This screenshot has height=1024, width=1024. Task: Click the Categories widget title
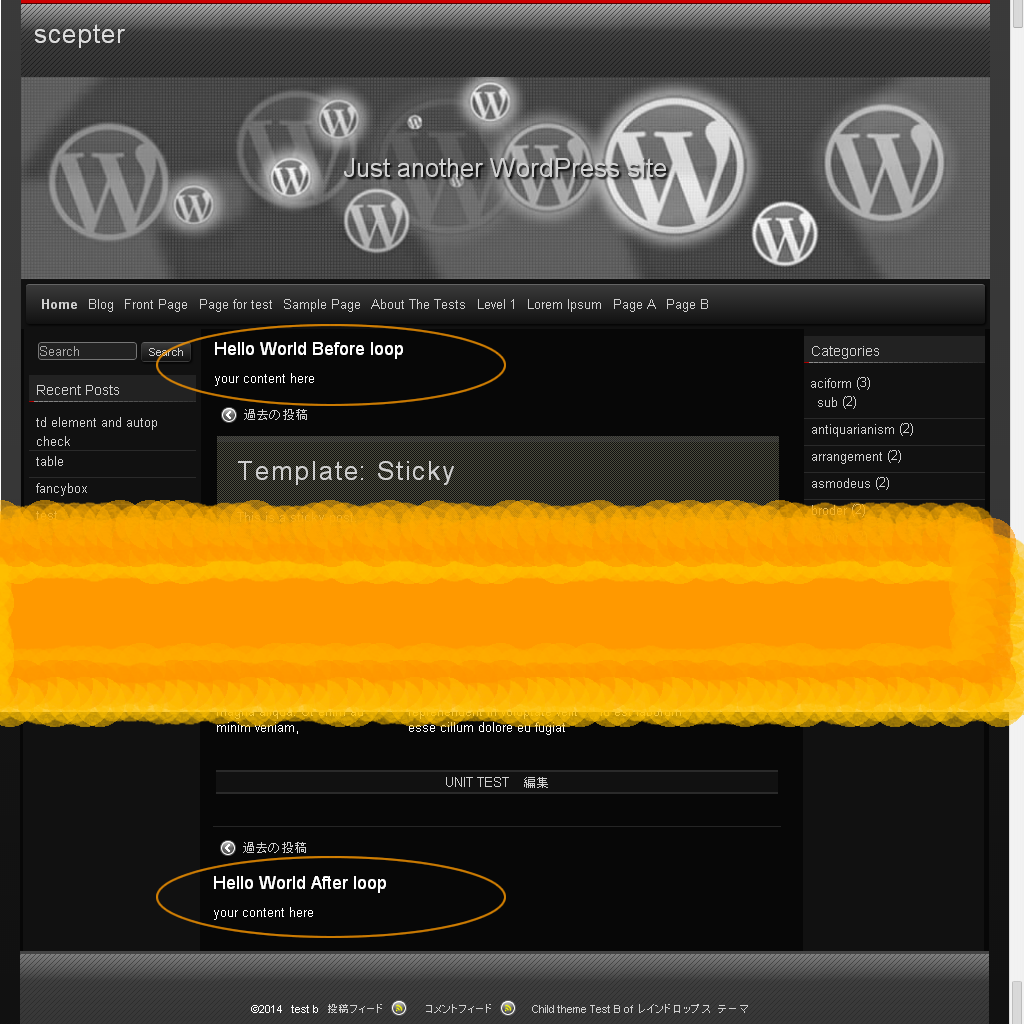845,351
